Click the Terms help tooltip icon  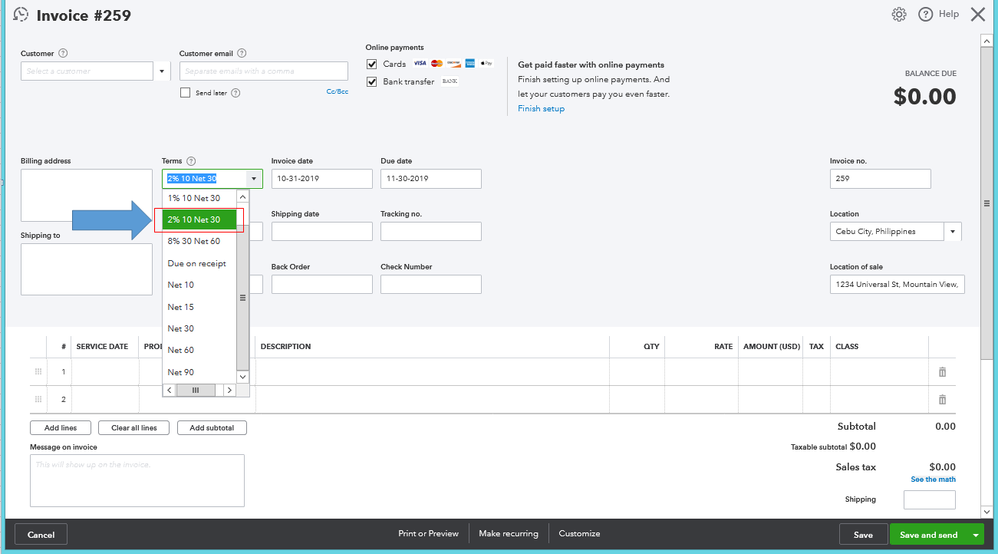tap(191, 161)
